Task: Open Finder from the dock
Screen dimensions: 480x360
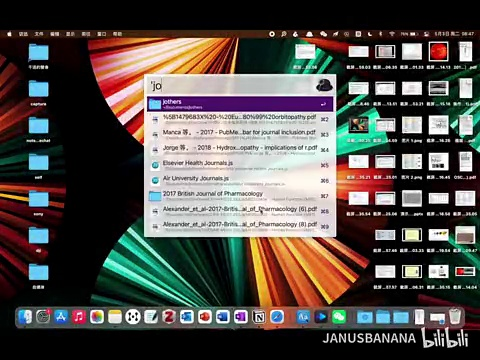Action: click(25, 317)
